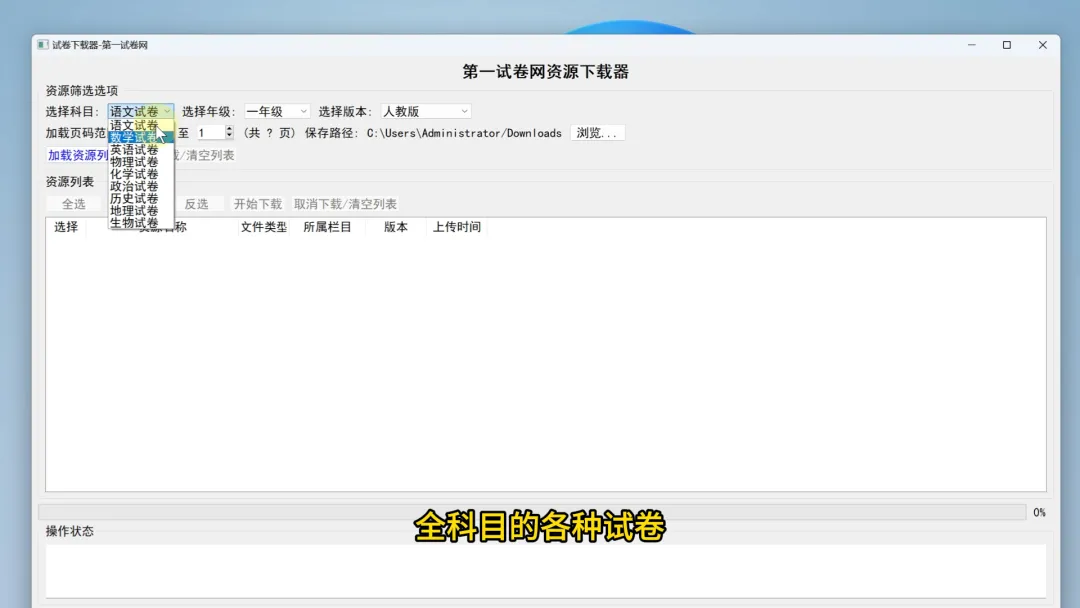
Task: Click the 反选 invert selection button
Action: coord(196,205)
